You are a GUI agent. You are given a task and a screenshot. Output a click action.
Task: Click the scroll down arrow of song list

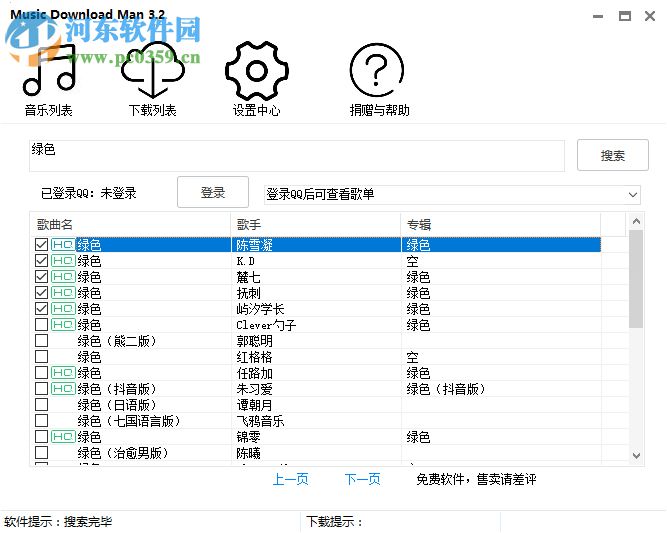[x=636, y=456]
